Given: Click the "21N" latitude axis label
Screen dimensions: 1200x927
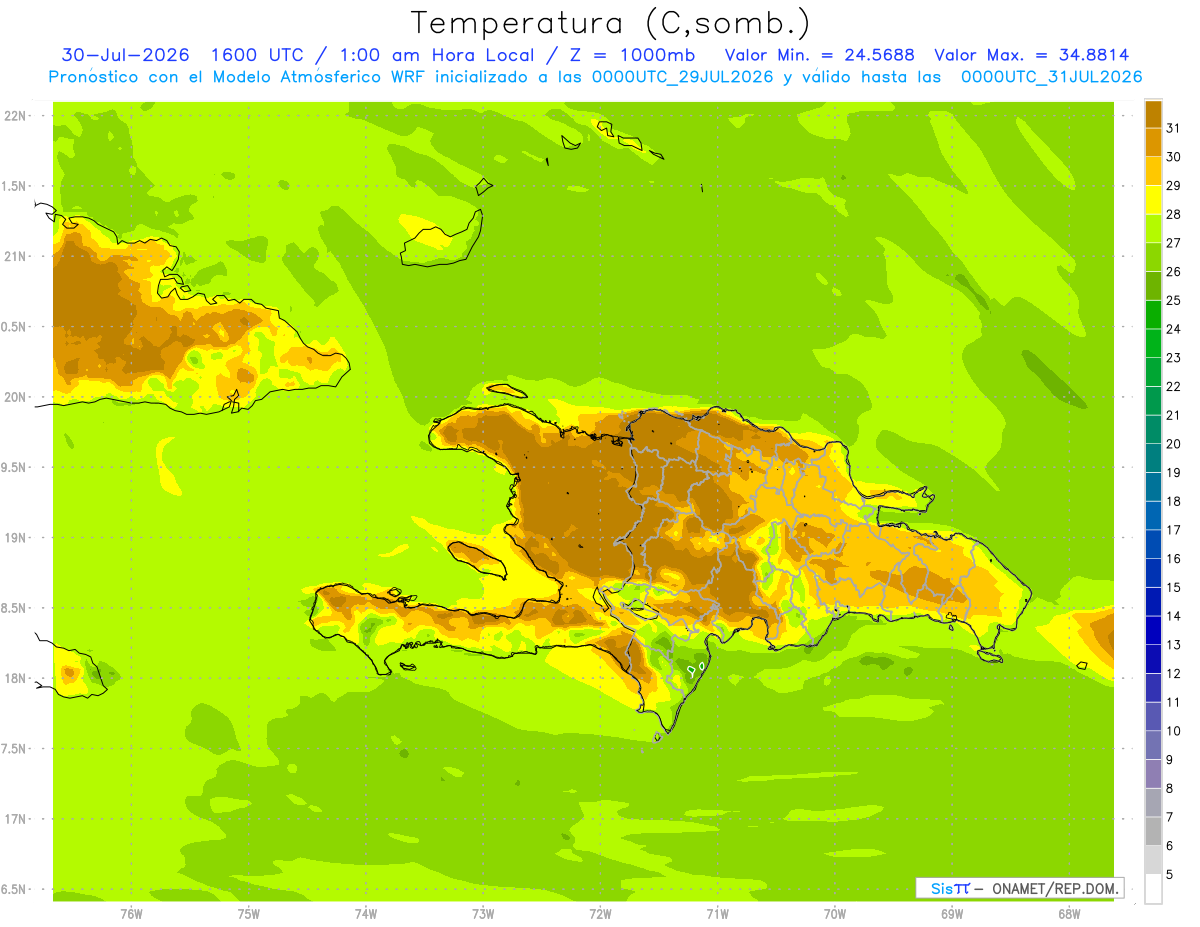Looking at the screenshot, I should click(x=15, y=256).
